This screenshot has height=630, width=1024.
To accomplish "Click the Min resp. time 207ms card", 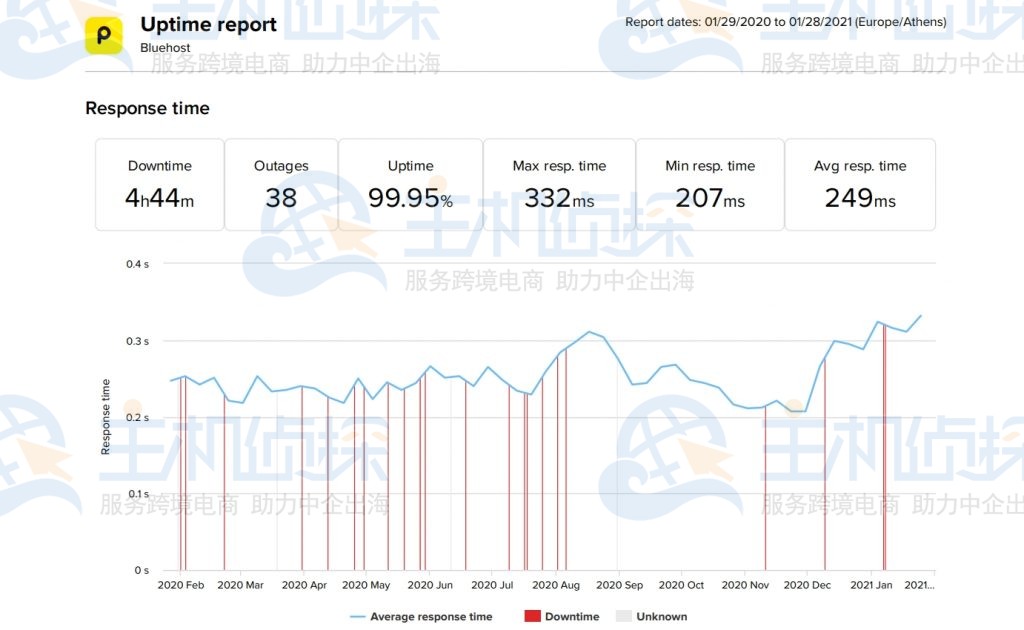I will pyautogui.click(x=710, y=184).
